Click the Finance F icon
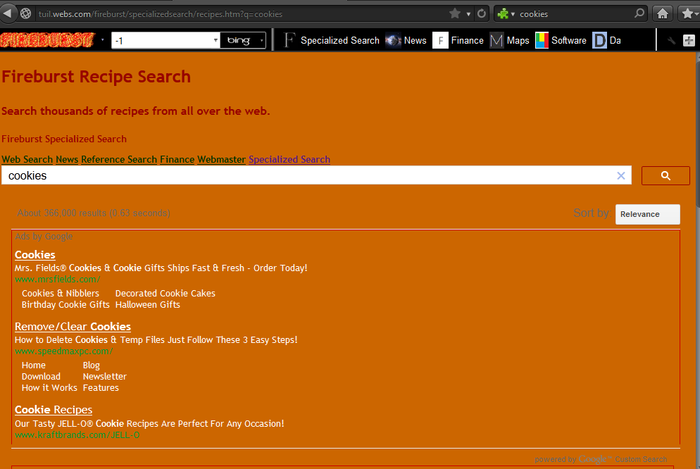The image size is (700, 469). coord(440,41)
